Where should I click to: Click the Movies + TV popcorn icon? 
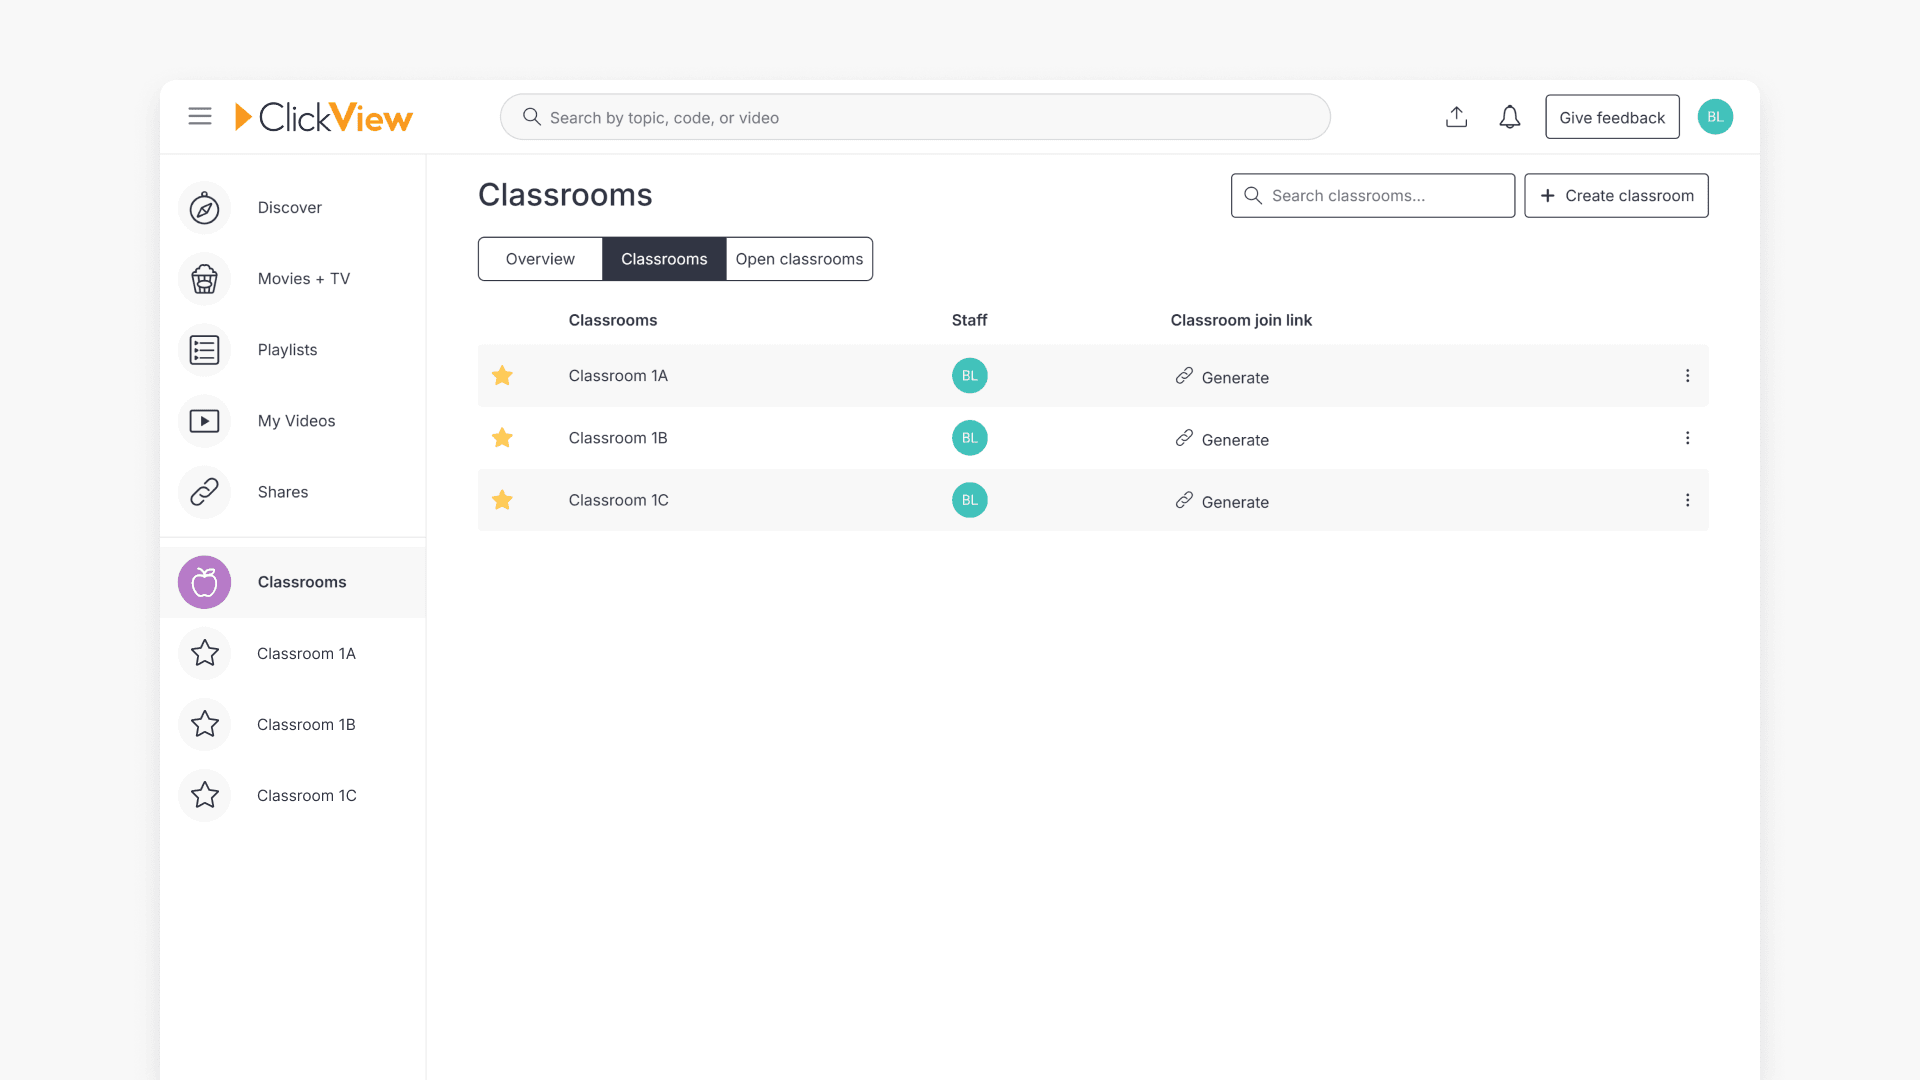coord(204,279)
